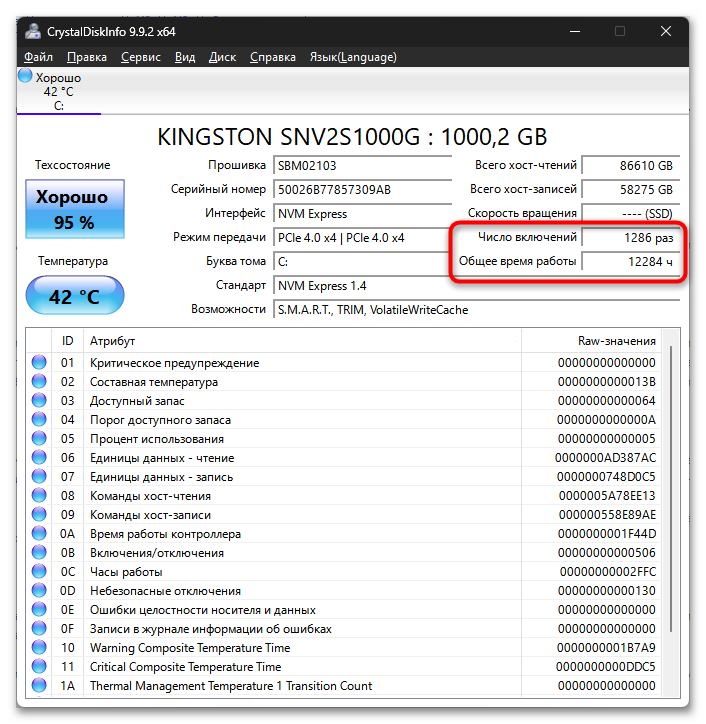Image resolution: width=706 pixels, height=724 pixels.
Task: Click status orb for Команды хост-чтения row
Action: coord(39,495)
